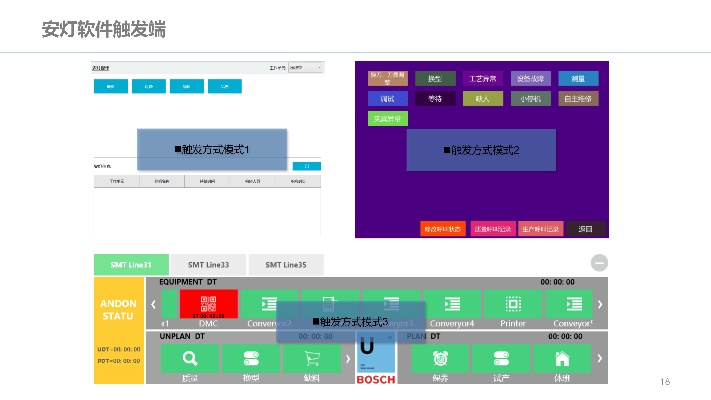Open the workstation dropdown at top right of mode 1
The image size is (711, 400).
[x=306, y=68]
